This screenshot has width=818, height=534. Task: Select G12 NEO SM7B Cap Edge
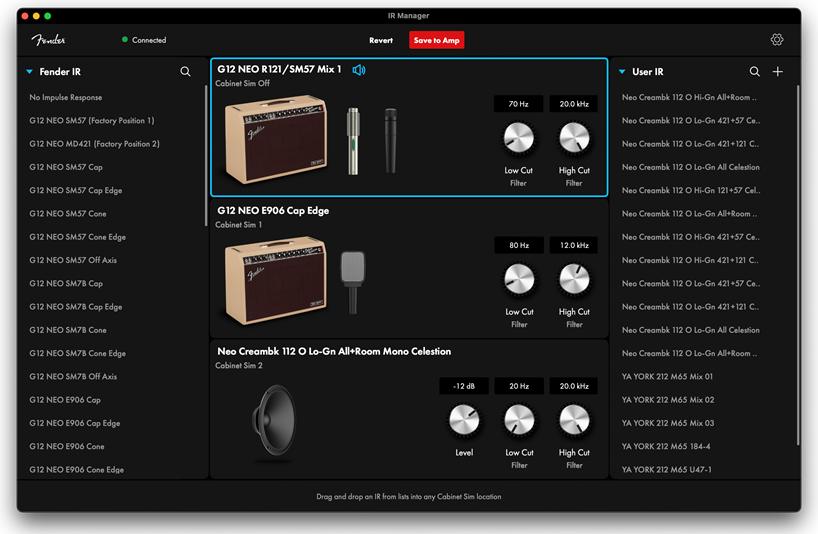76,307
